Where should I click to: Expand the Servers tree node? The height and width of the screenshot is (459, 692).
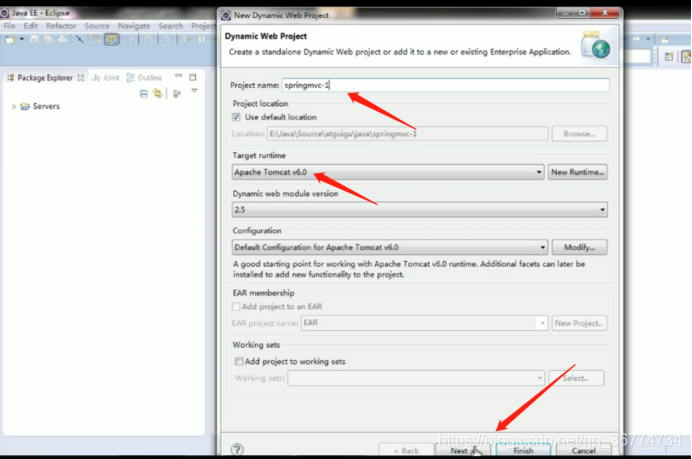(14, 106)
